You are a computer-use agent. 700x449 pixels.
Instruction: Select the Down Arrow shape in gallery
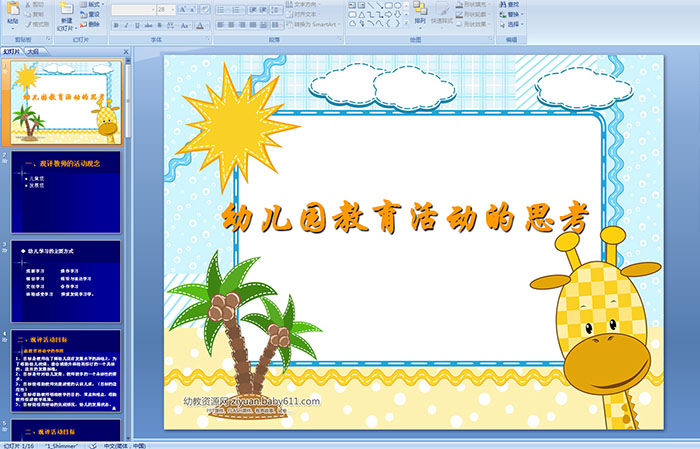pyautogui.click(x=397, y=15)
